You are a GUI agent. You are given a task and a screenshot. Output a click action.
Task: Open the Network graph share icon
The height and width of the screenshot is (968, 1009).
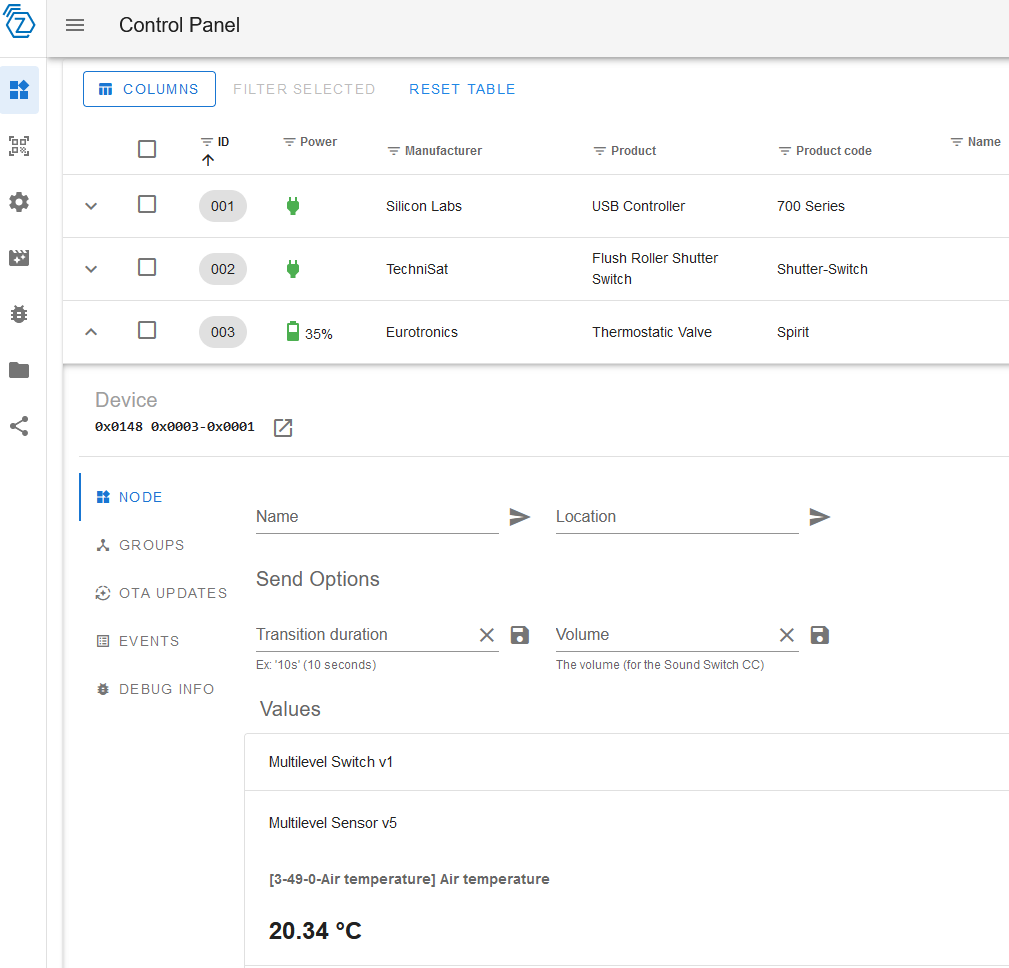(x=19, y=426)
